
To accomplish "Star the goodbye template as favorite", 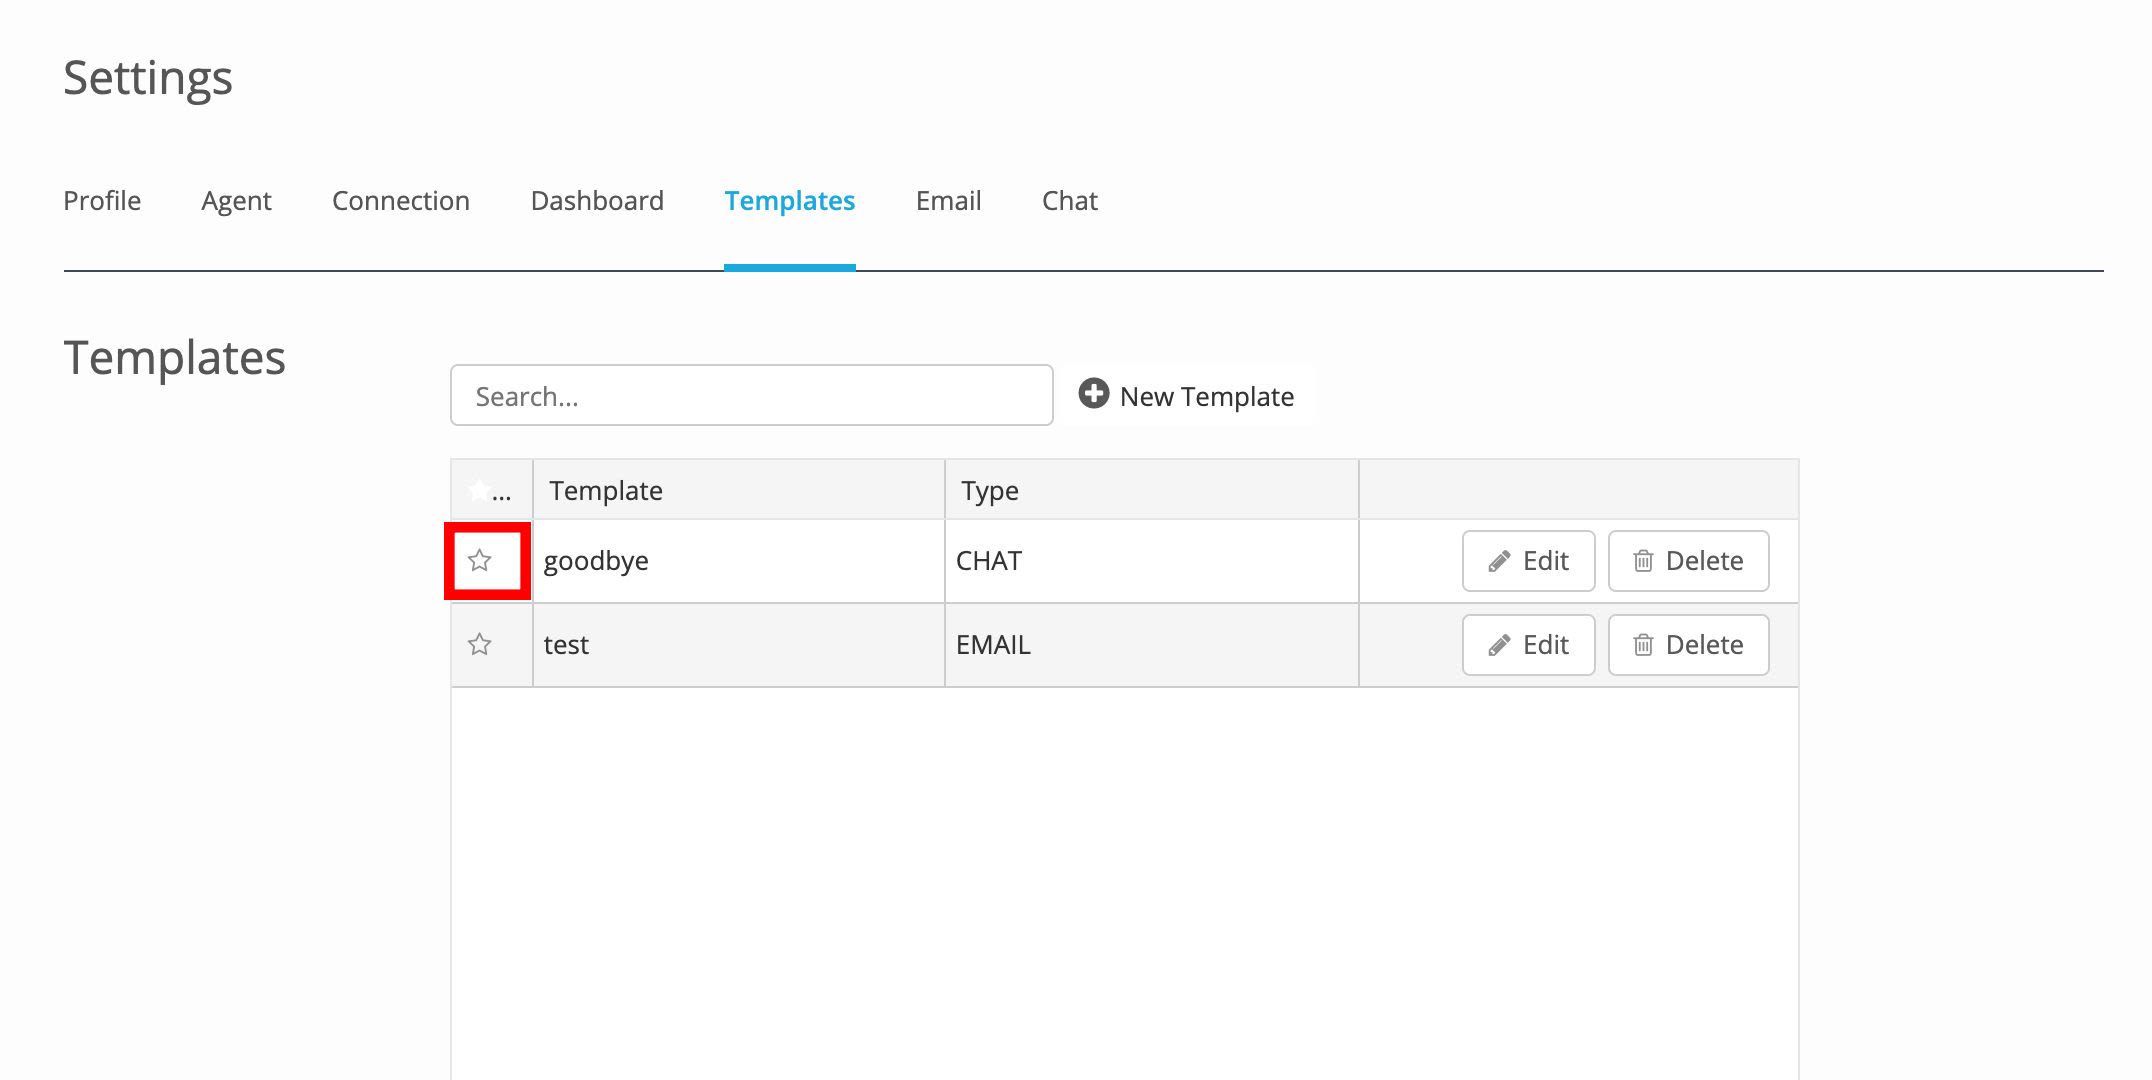I will pos(480,560).
